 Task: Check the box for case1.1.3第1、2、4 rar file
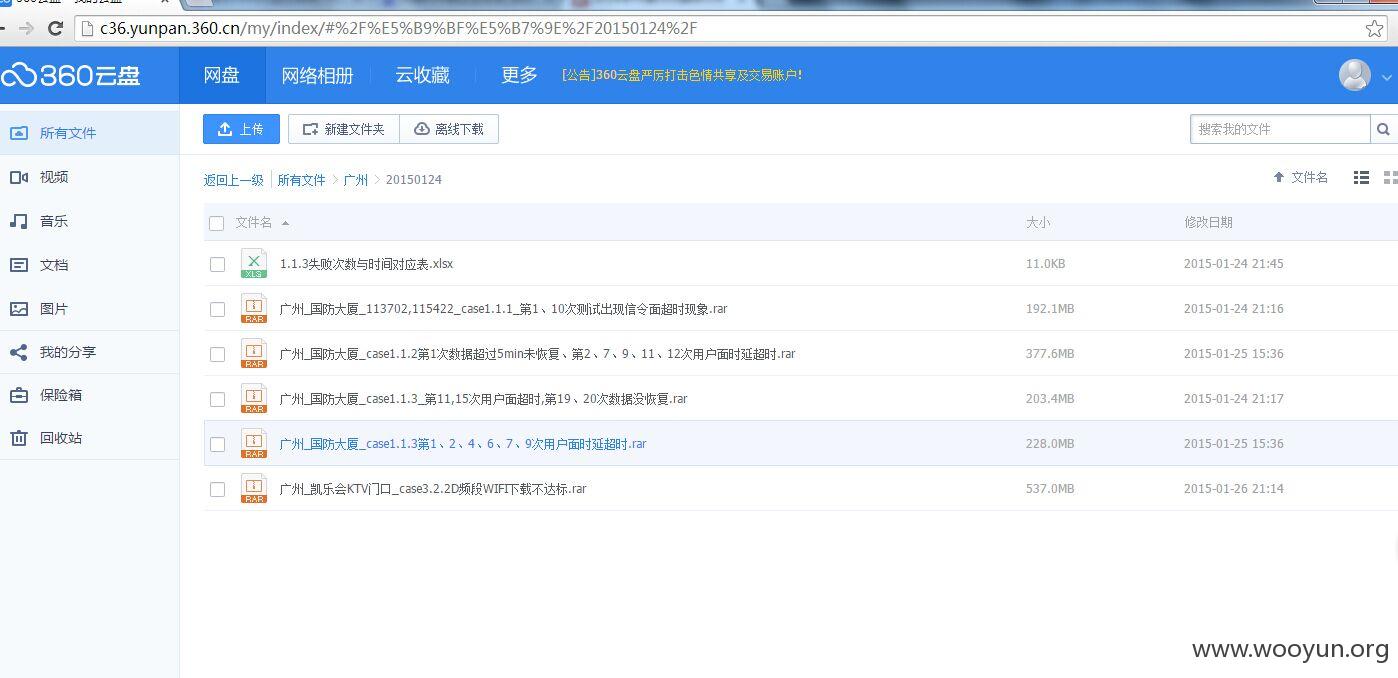click(x=217, y=444)
